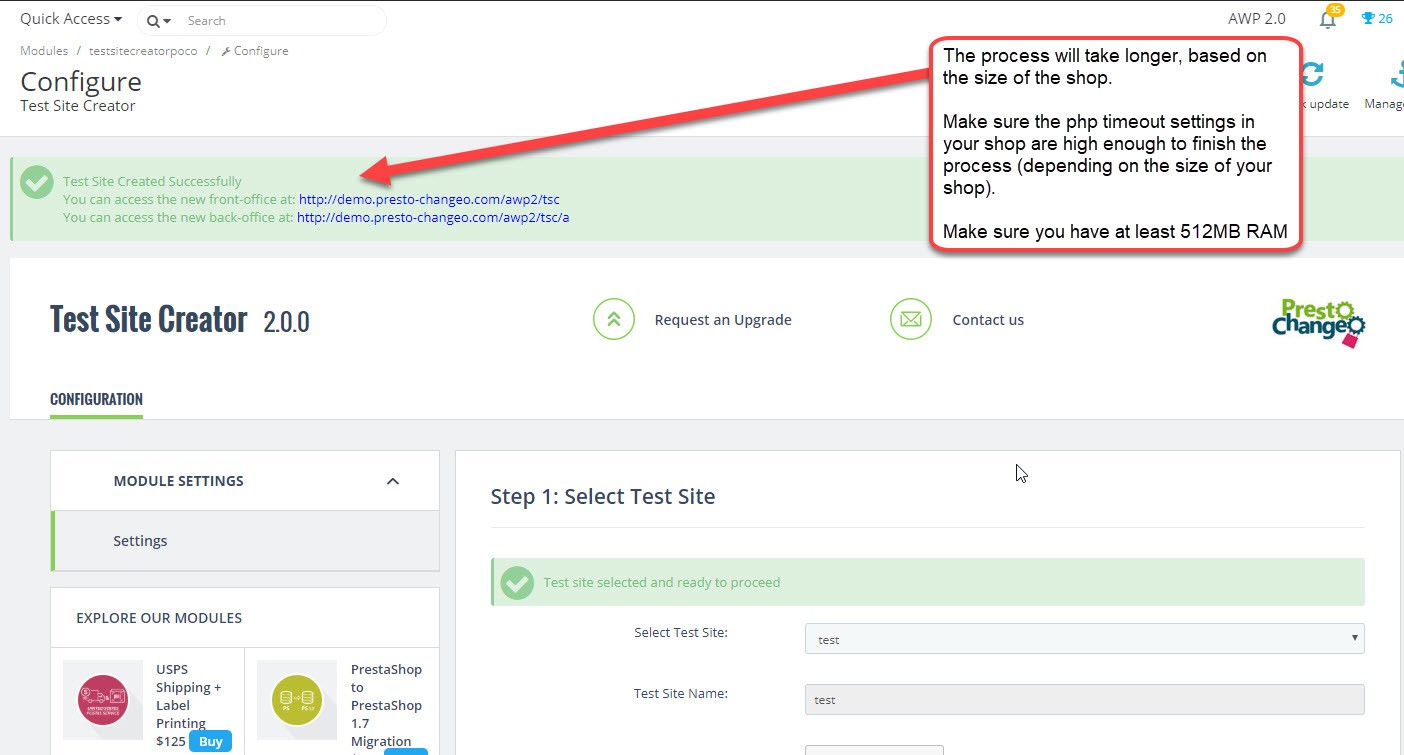Select Settings in the module sidebar

tap(245, 541)
